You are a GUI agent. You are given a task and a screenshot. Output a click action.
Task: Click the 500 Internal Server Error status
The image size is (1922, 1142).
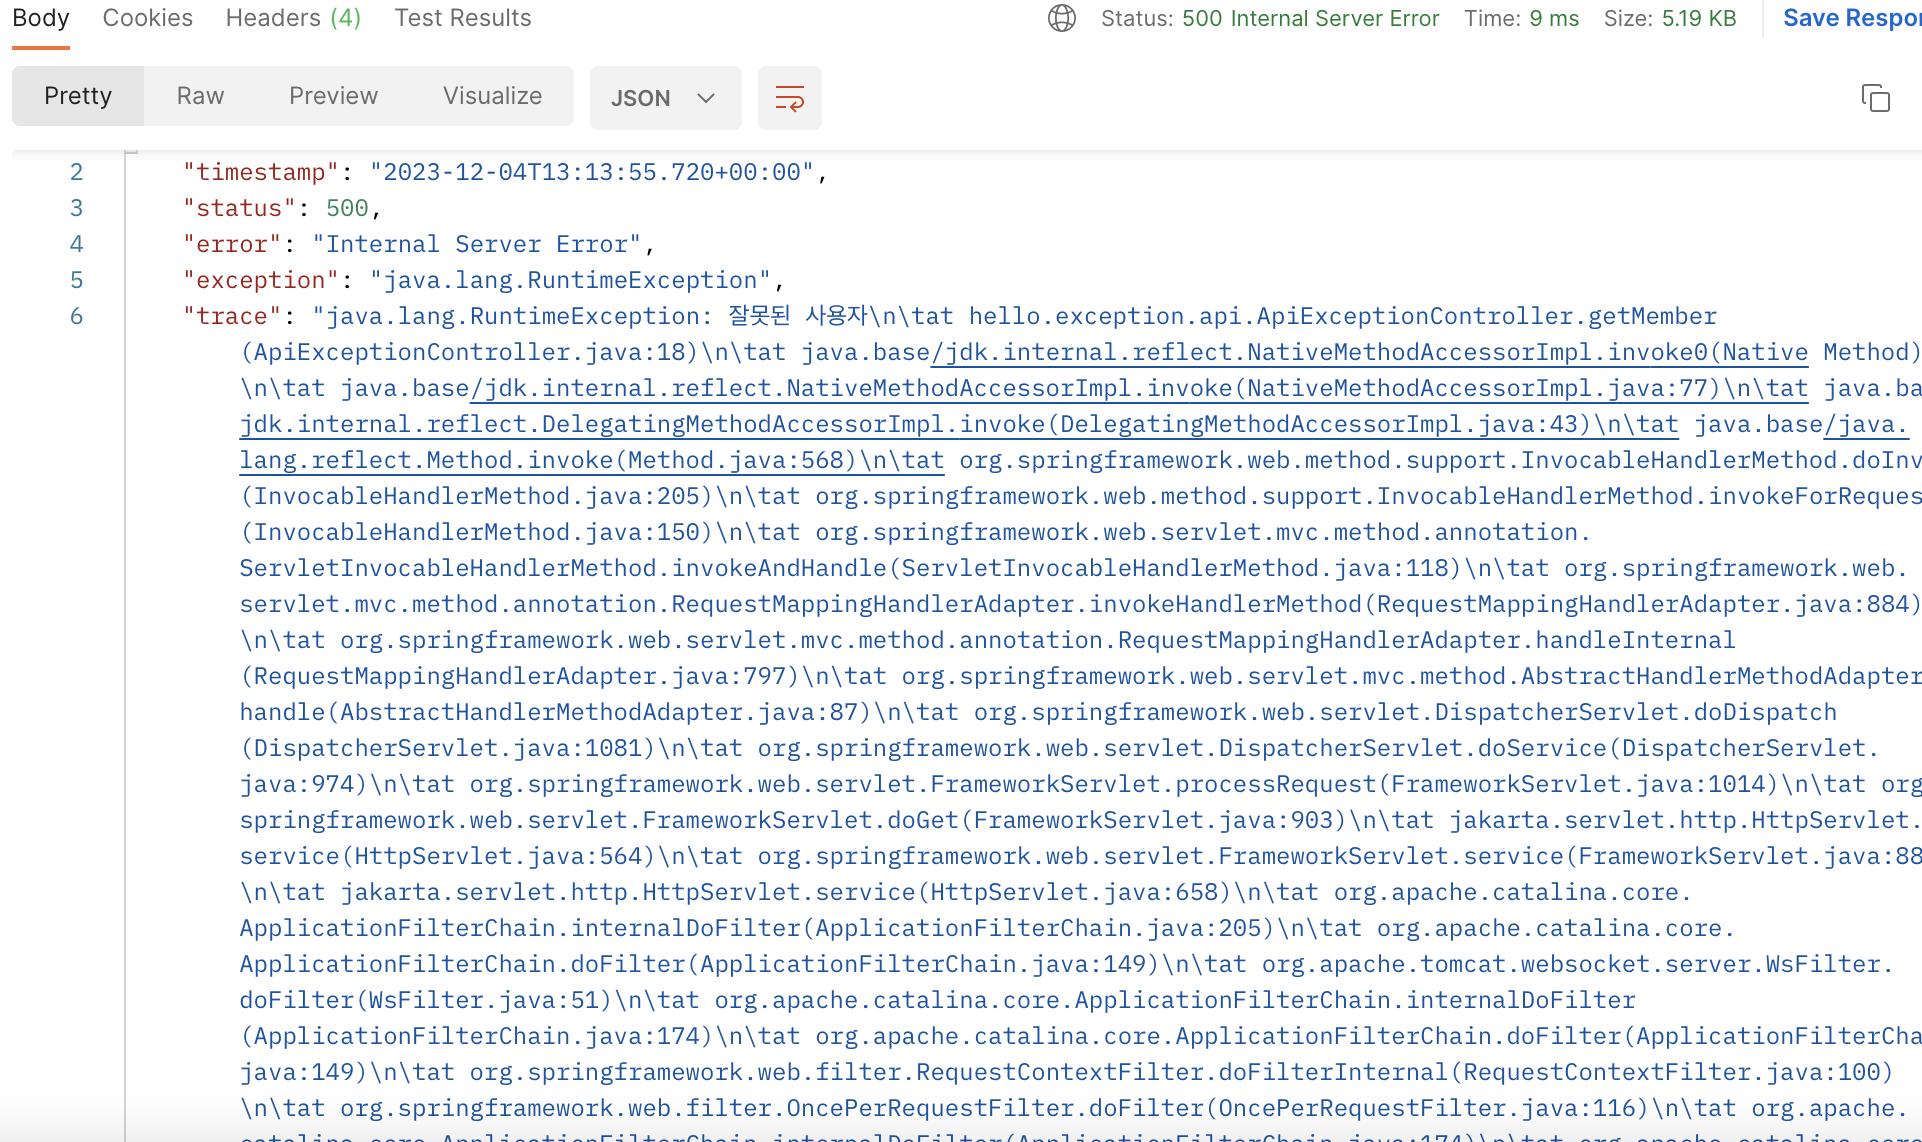click(1310, 18)
